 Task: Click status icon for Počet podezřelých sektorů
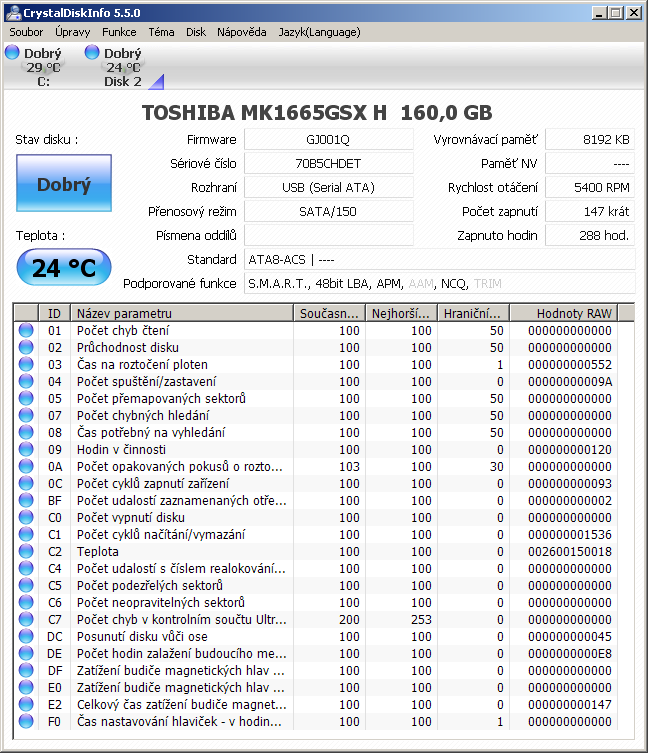[x=26, y=585]
